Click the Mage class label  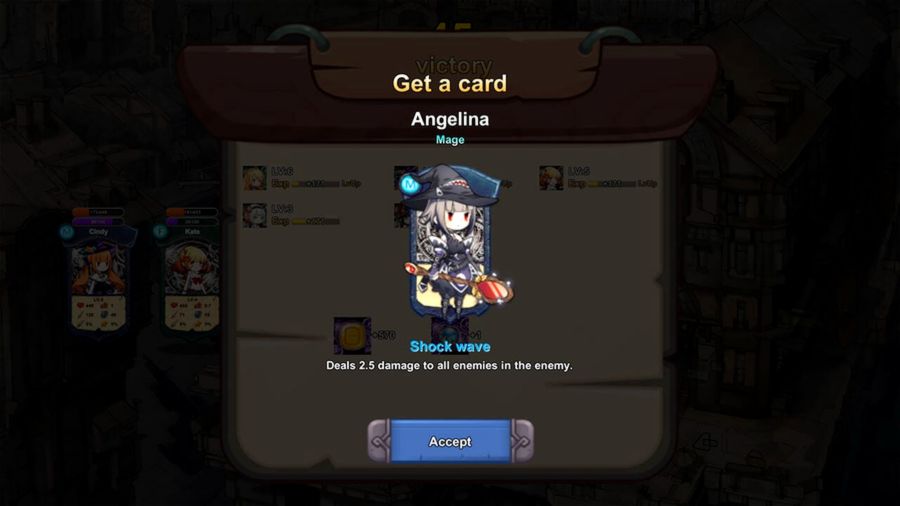click(x=450, y=139)
